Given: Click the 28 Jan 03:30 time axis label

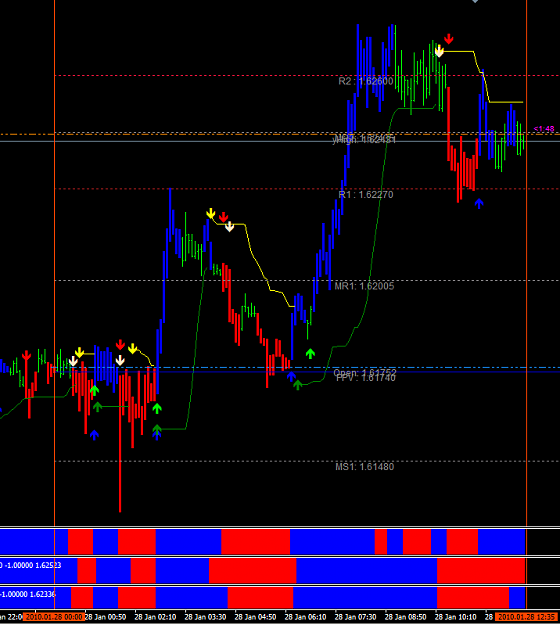Looking at the screenshot, I should click(x=205, y=617).
